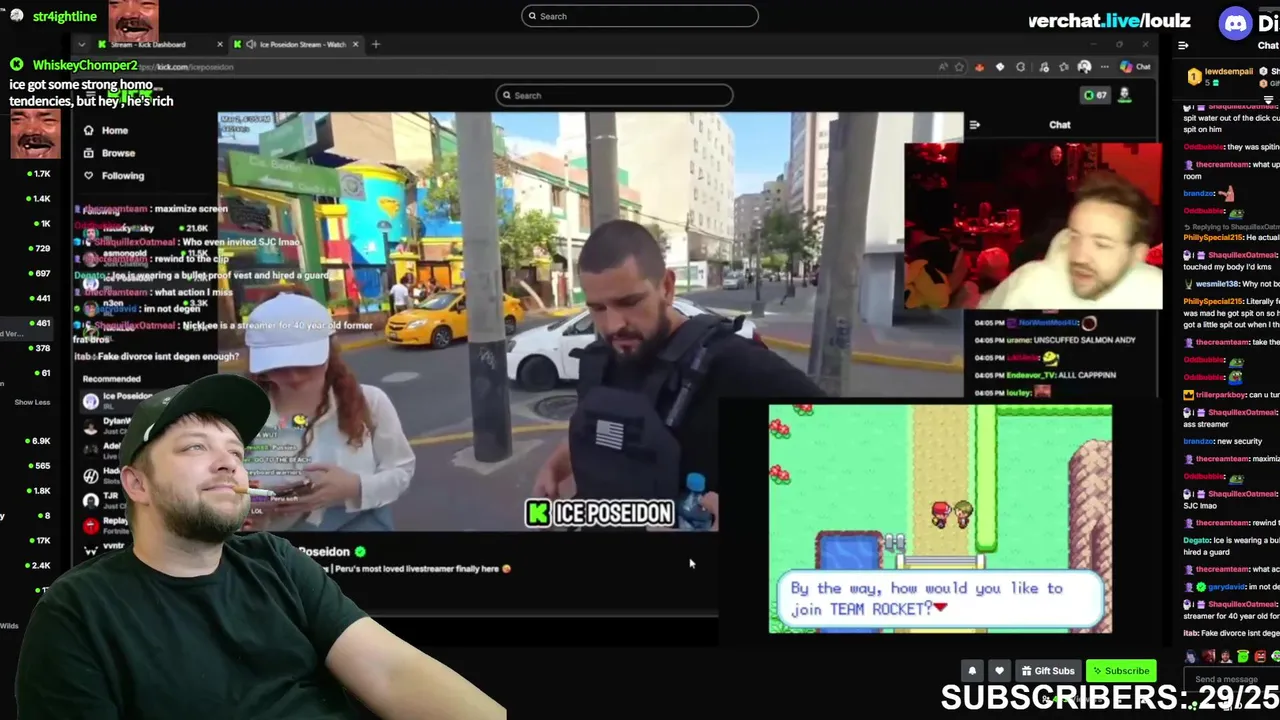Open the white diamond extension icon
This screenshot has width=1280, height=720.
click(x=999, y=67)
